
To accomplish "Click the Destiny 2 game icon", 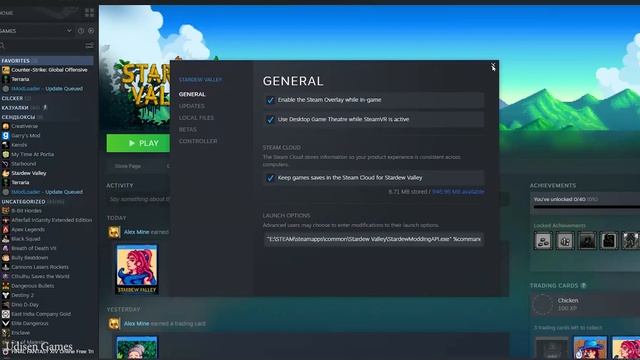I will pyautogui.click(x=6, y=295).
